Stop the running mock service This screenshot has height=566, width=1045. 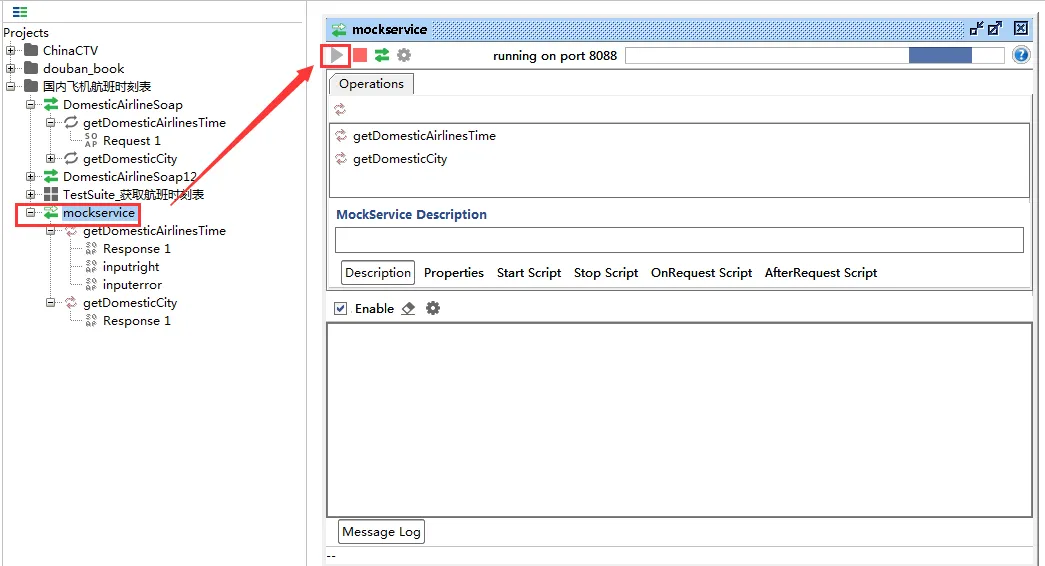360,55
